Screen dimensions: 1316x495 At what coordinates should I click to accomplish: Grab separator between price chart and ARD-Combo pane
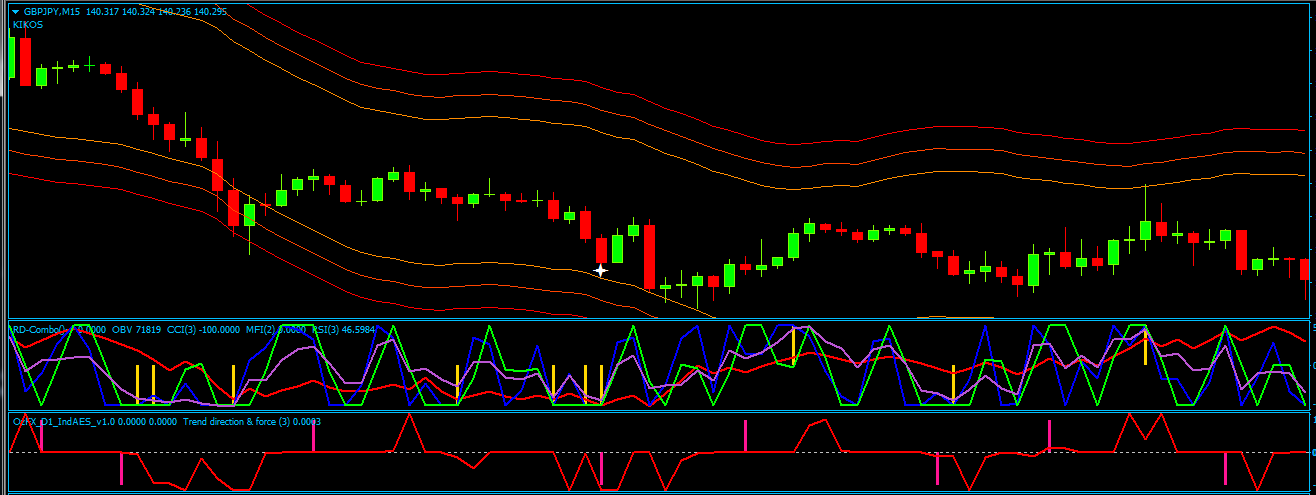coord(658,320)
